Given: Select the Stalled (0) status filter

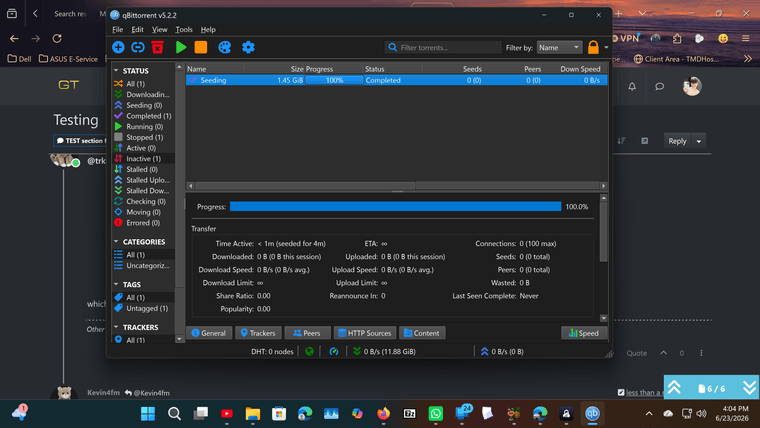Looking at the screenshot, I should tap(143, 169).
